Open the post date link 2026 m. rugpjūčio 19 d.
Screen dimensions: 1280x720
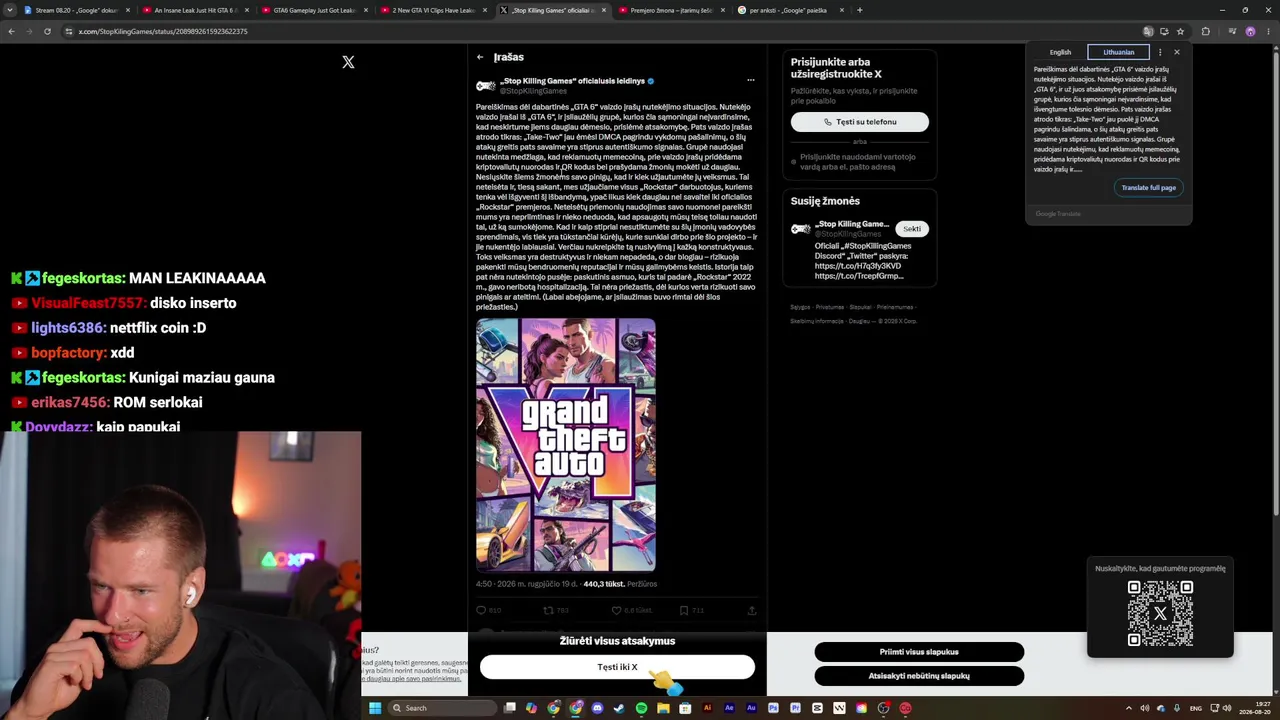click(x=537, y=584)
